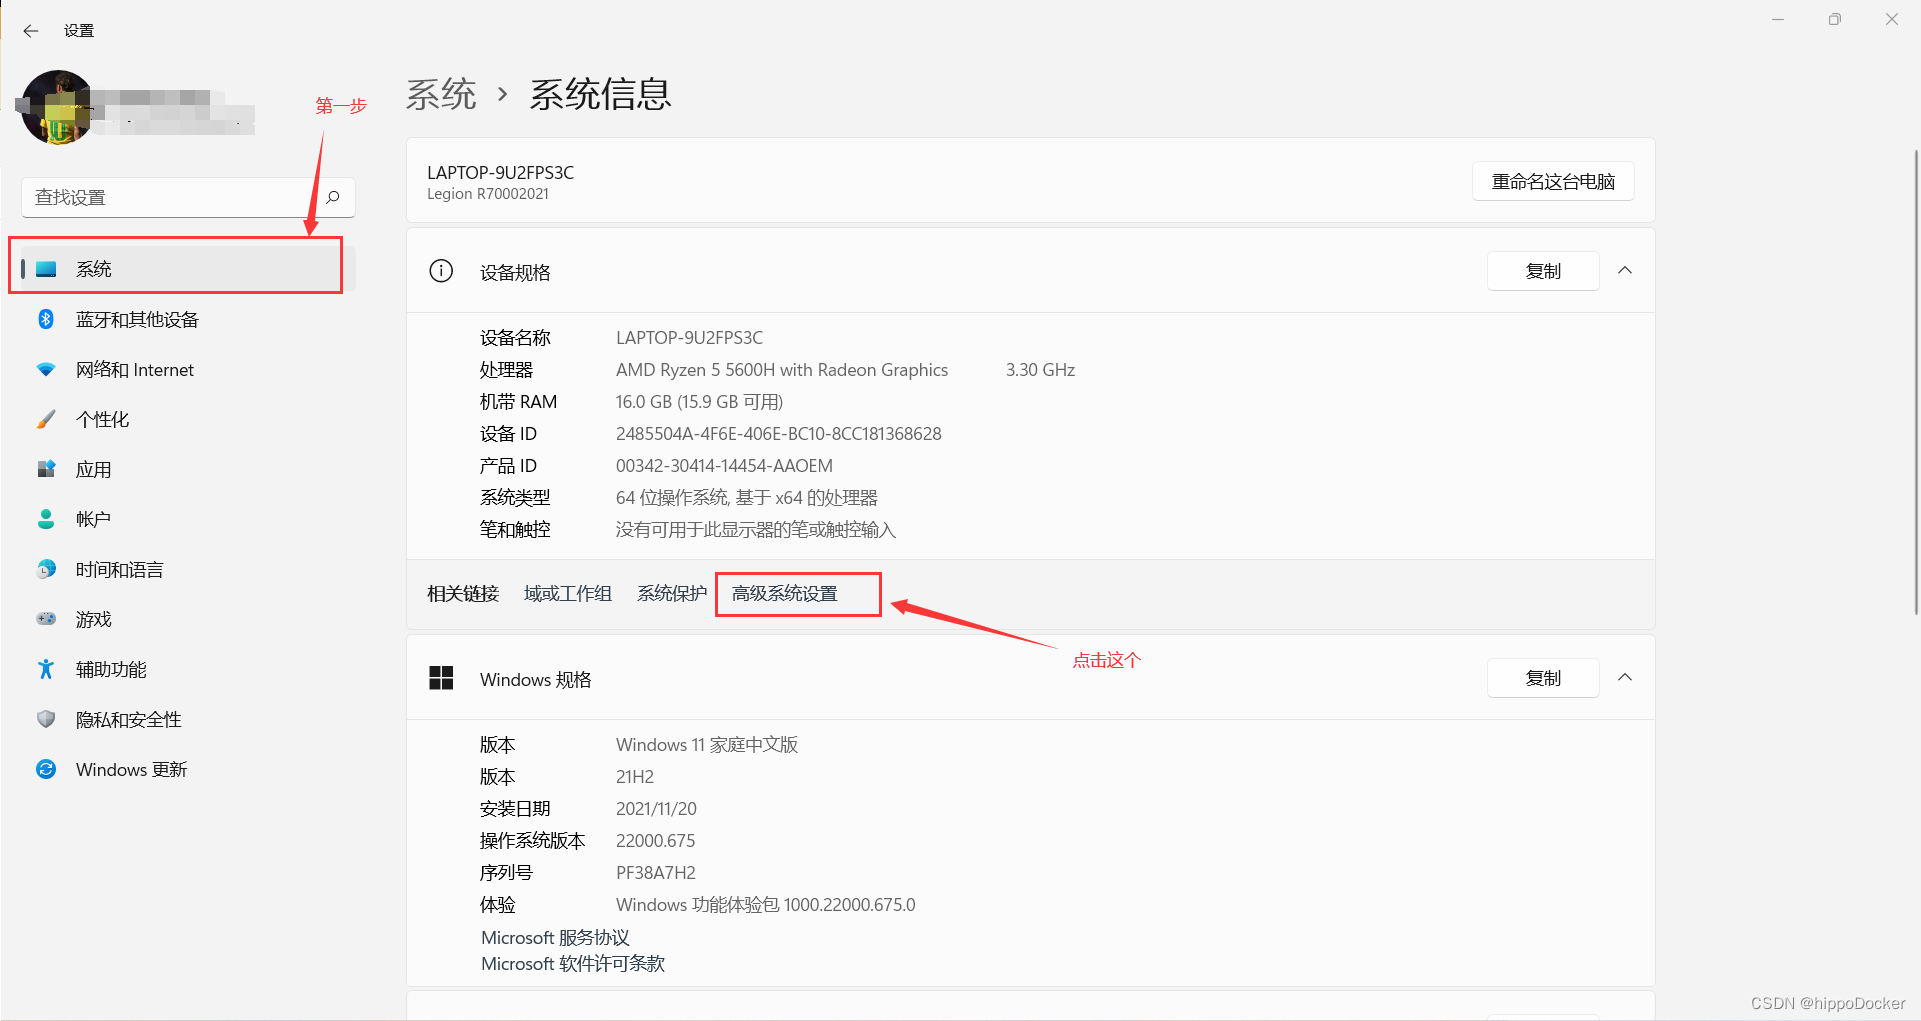Image resolution: width=1921 pixels, height=1021 pixels.
Task: Open 系统保护 link
Action: pos(672,594)
